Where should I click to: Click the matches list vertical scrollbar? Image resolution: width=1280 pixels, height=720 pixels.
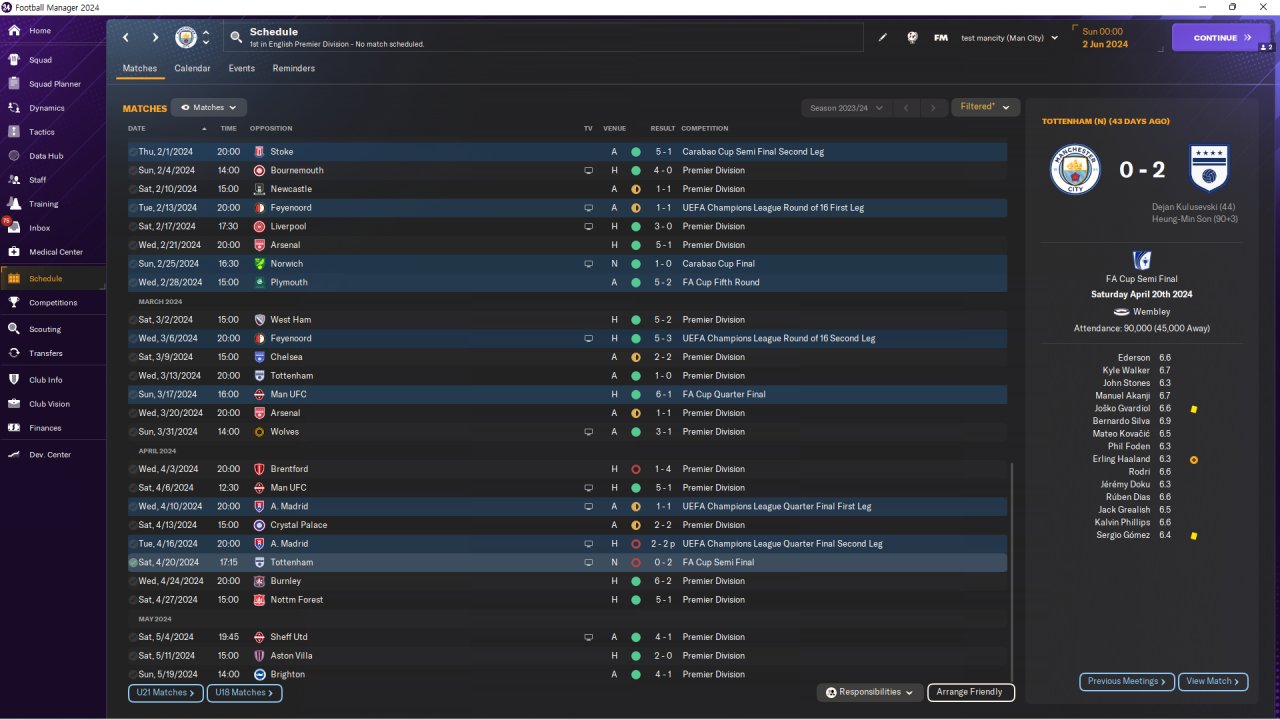pos(1012,571)
